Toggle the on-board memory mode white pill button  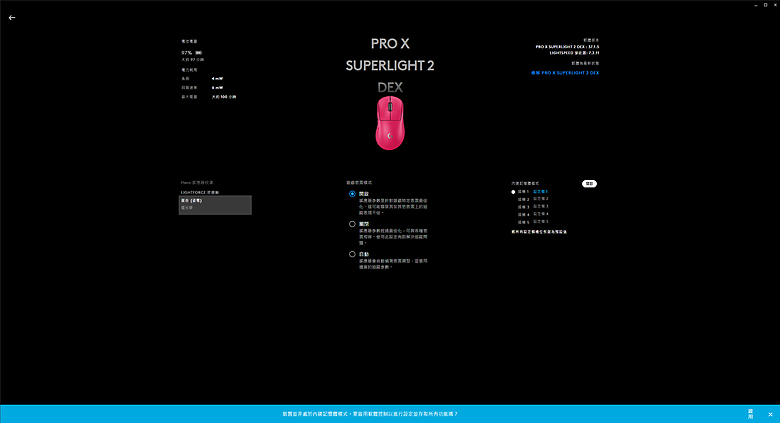coord(589,184)
